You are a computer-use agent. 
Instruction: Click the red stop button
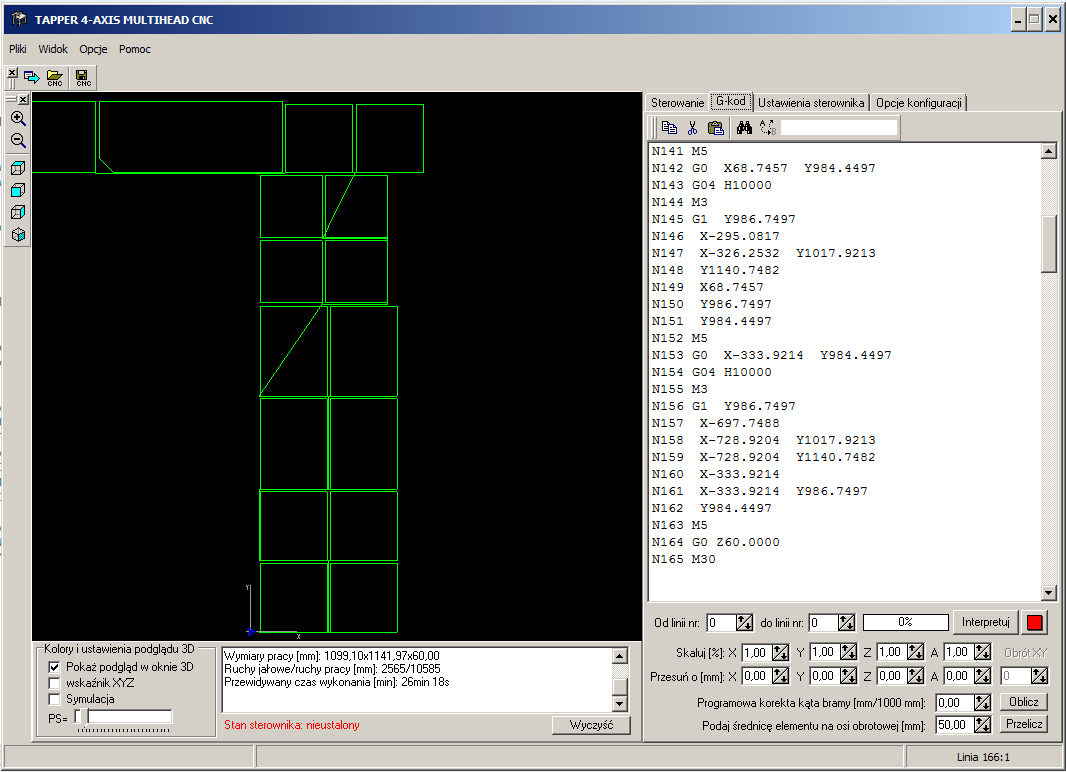pos(1034,622)
